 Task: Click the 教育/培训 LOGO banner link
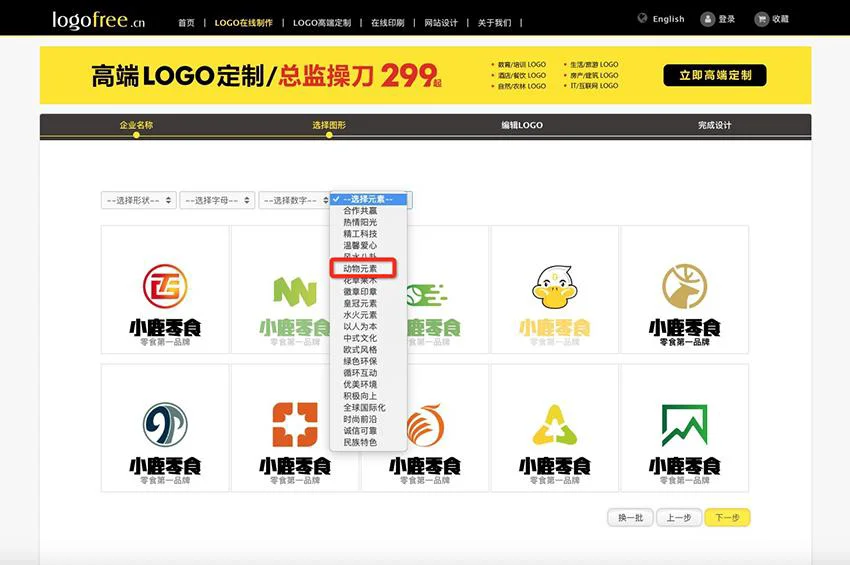click(521, 64)
